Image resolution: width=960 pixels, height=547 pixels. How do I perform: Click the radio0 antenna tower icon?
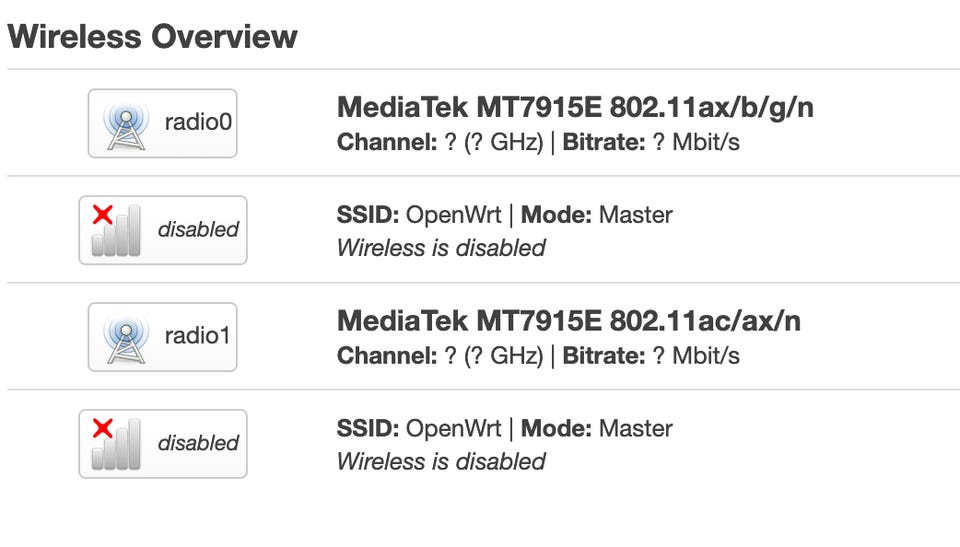(x=126, y=126)
